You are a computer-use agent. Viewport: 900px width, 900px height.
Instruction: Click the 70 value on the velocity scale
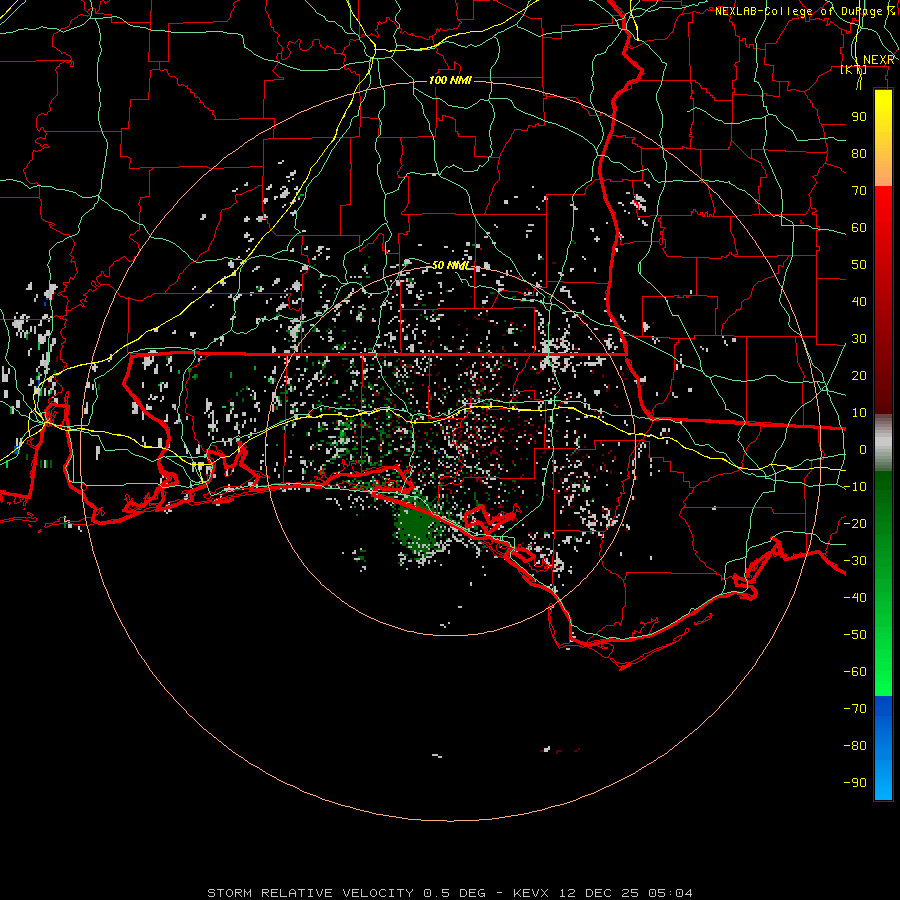[859, 191]
